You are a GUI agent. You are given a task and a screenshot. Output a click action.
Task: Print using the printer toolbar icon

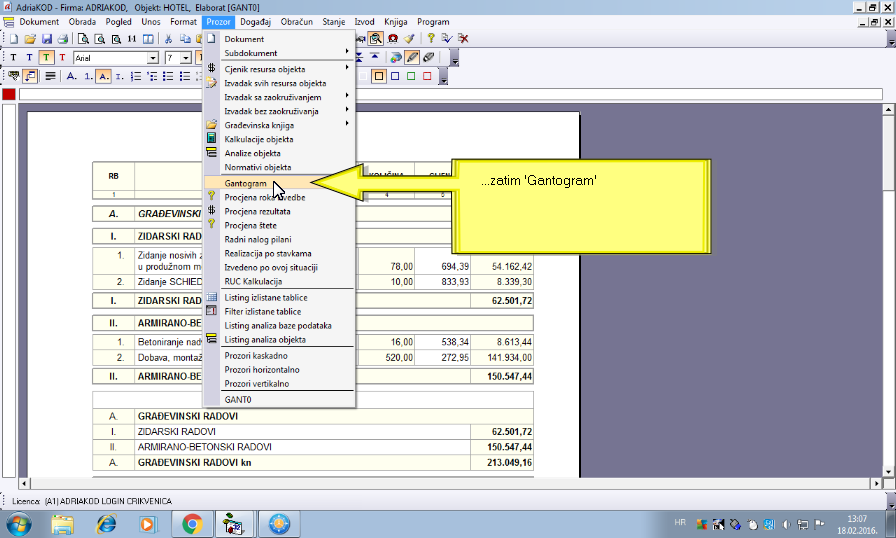point(62,39)
